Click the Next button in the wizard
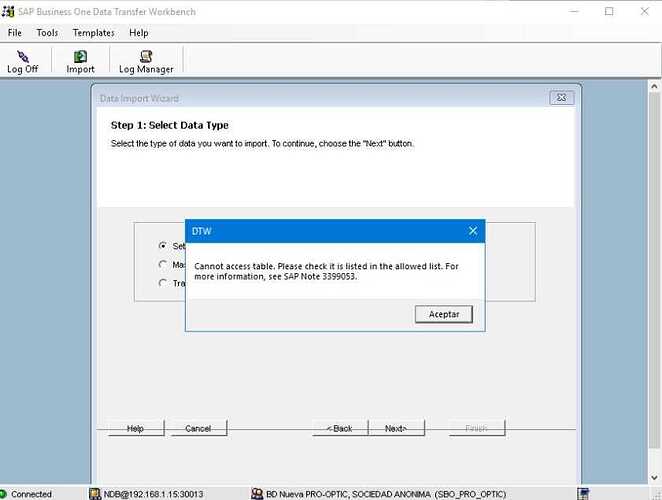Screen dimensions: 662x500 click(396, 428)
